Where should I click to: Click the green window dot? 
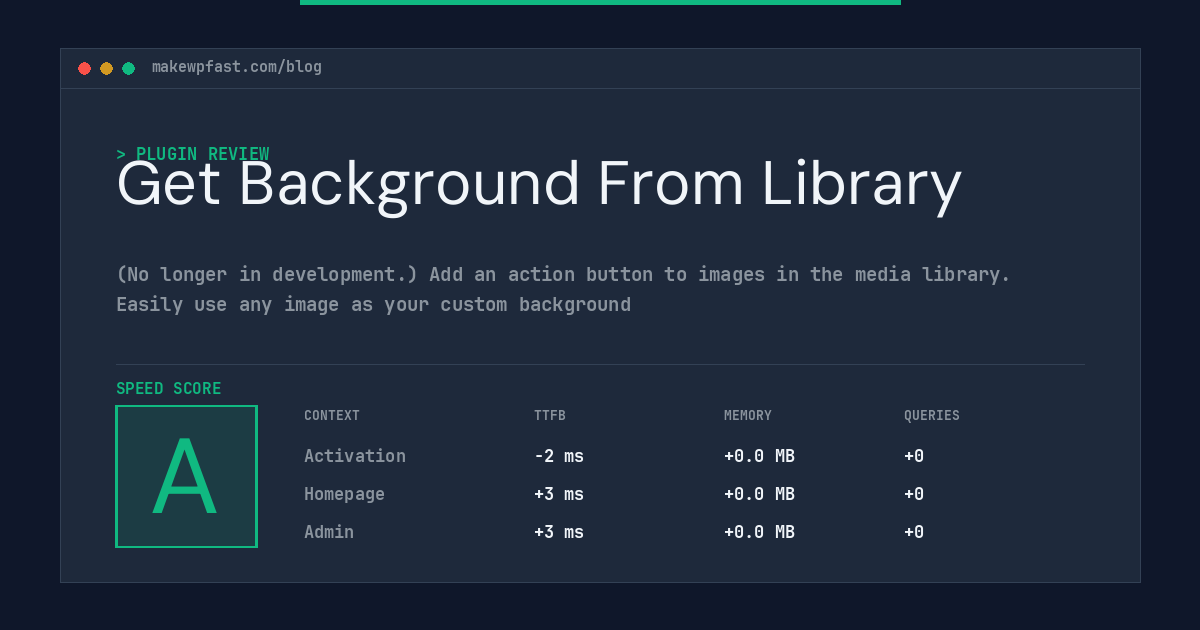pos(128,68)
